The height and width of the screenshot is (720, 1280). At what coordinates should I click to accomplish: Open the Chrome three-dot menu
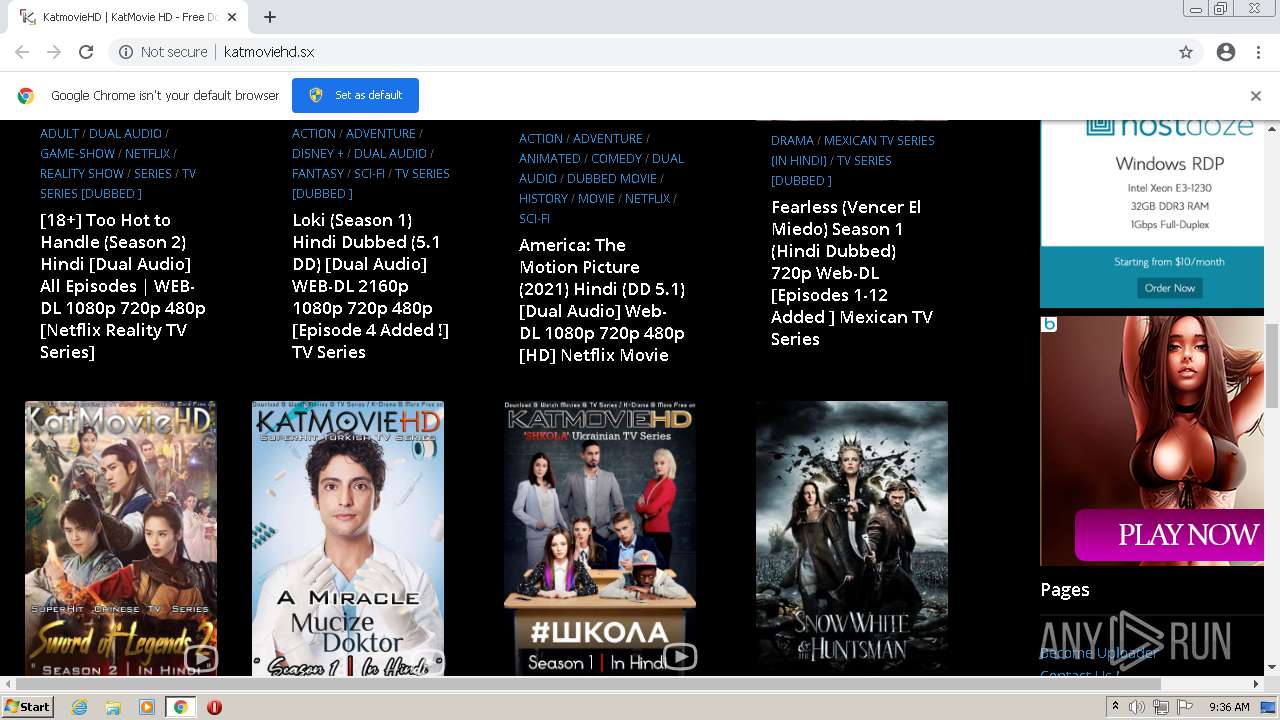1258,52
